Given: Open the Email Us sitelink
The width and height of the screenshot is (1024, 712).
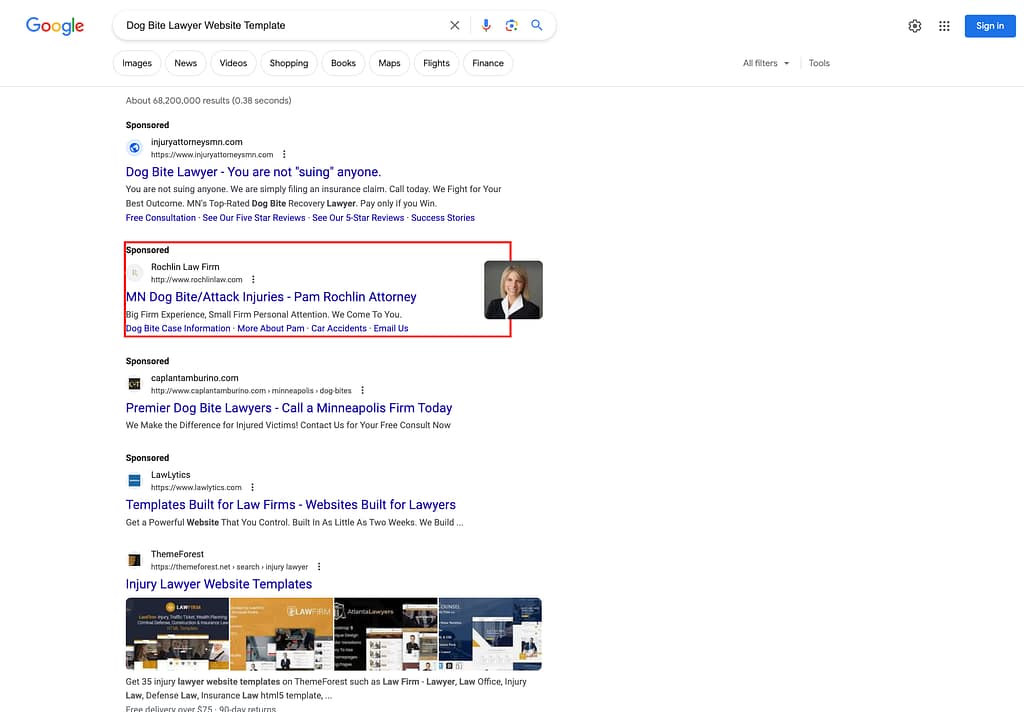Looking at the screenshot, I should coord(391,329).
